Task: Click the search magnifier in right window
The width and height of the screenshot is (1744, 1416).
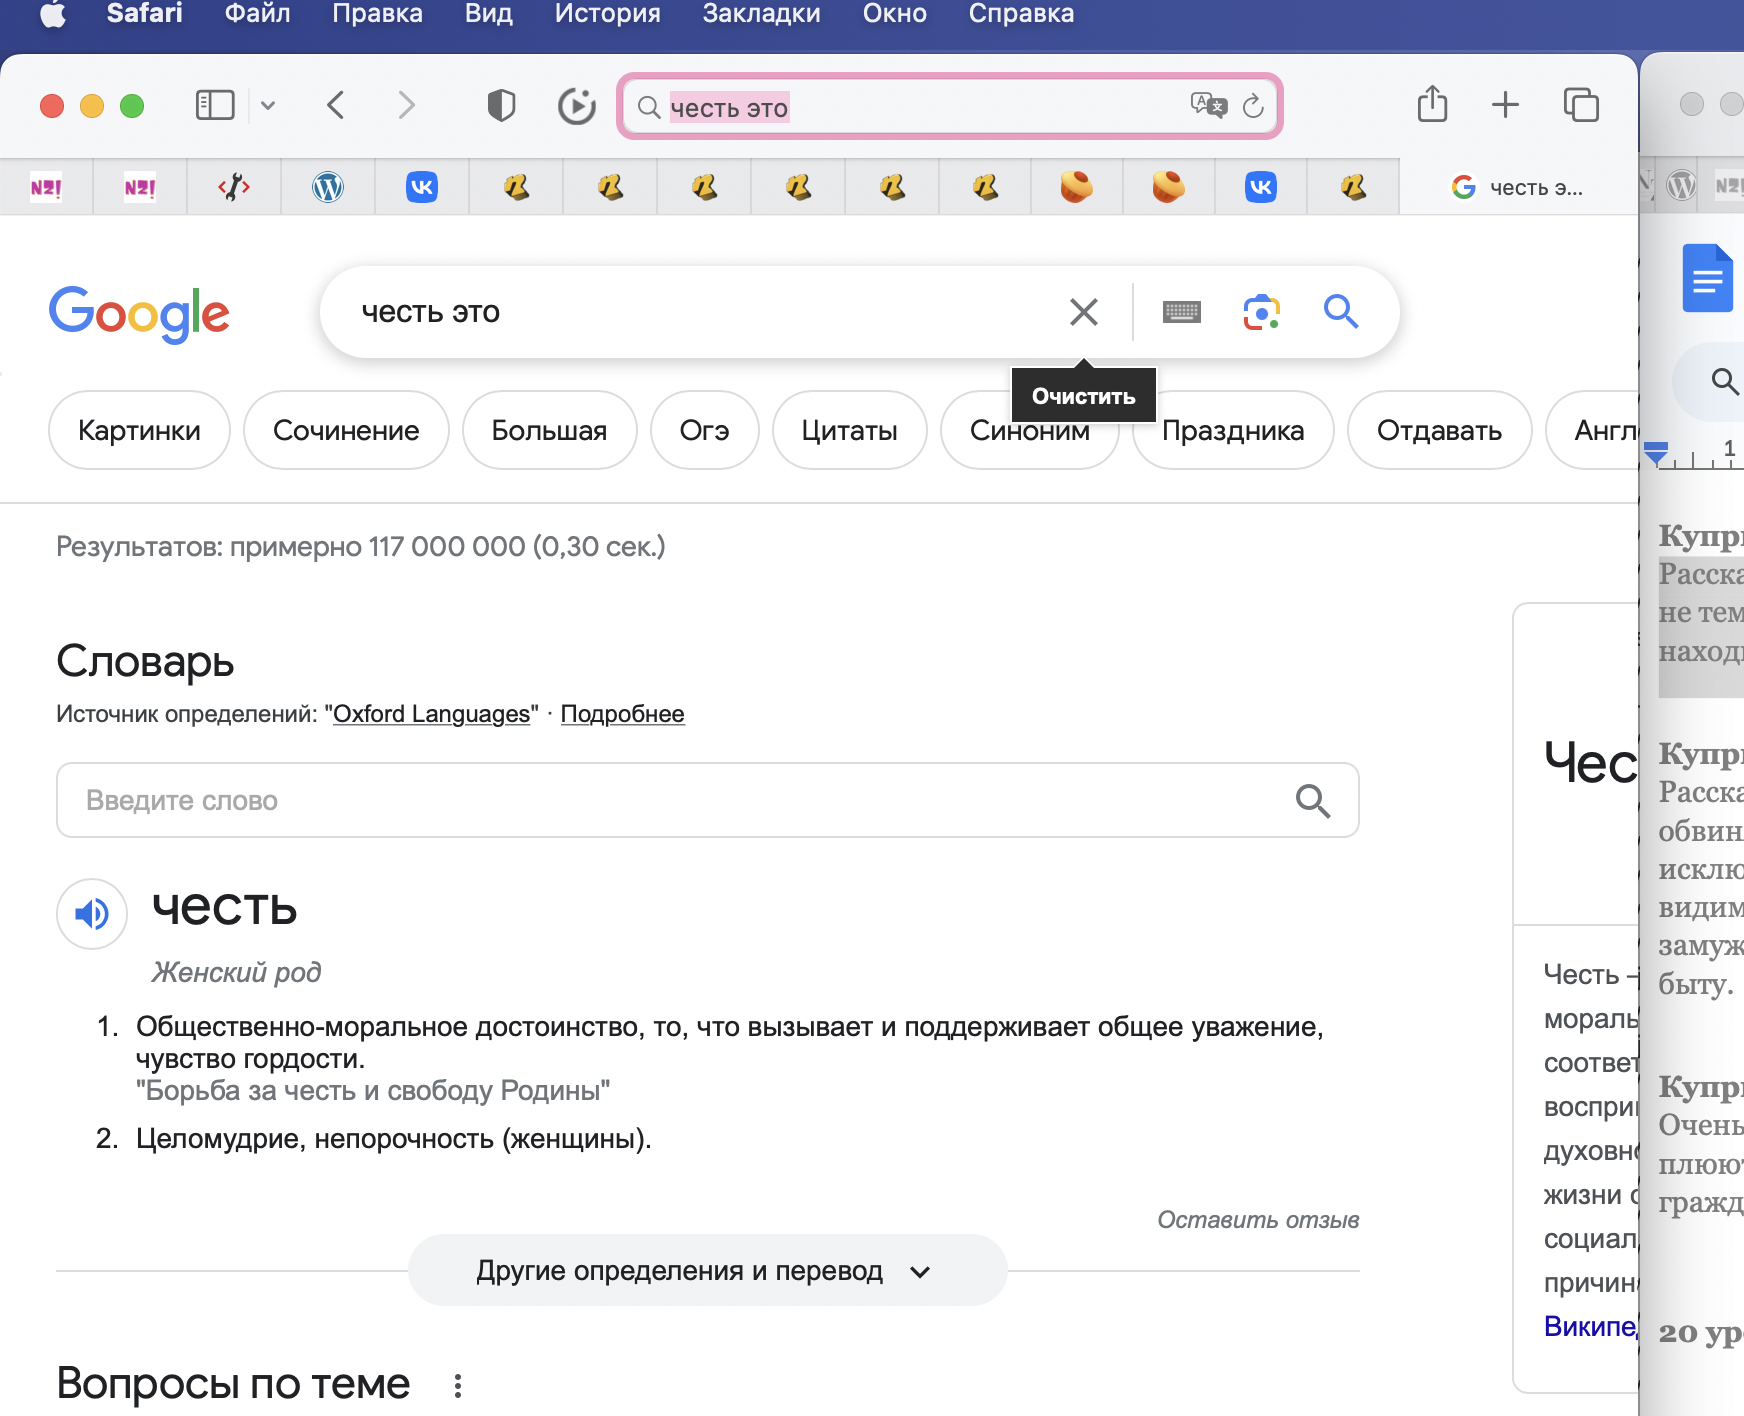Action: [1724, 381]
